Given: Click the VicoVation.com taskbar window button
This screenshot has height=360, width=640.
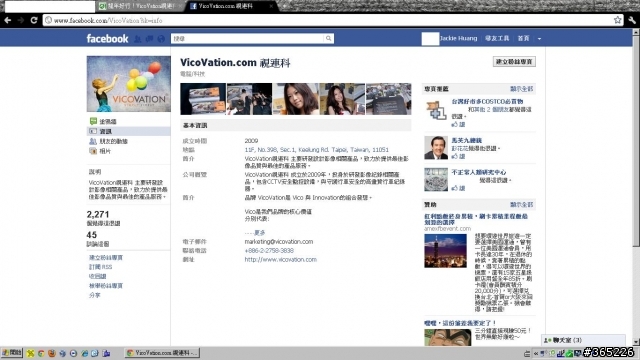Looking at the screenshot, I should point(162,353).
